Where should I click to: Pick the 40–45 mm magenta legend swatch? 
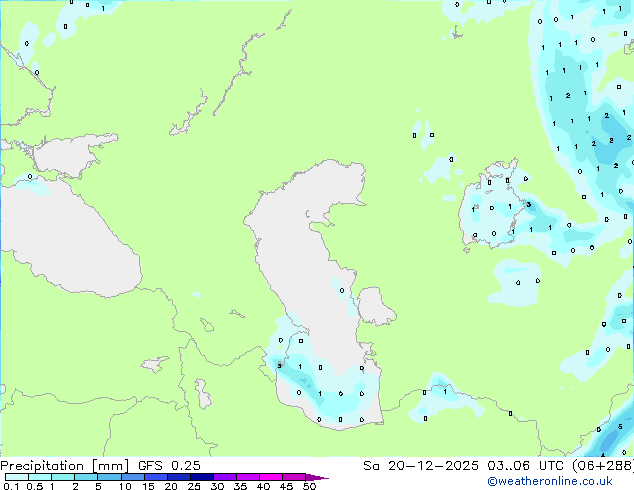pos(271,477)
